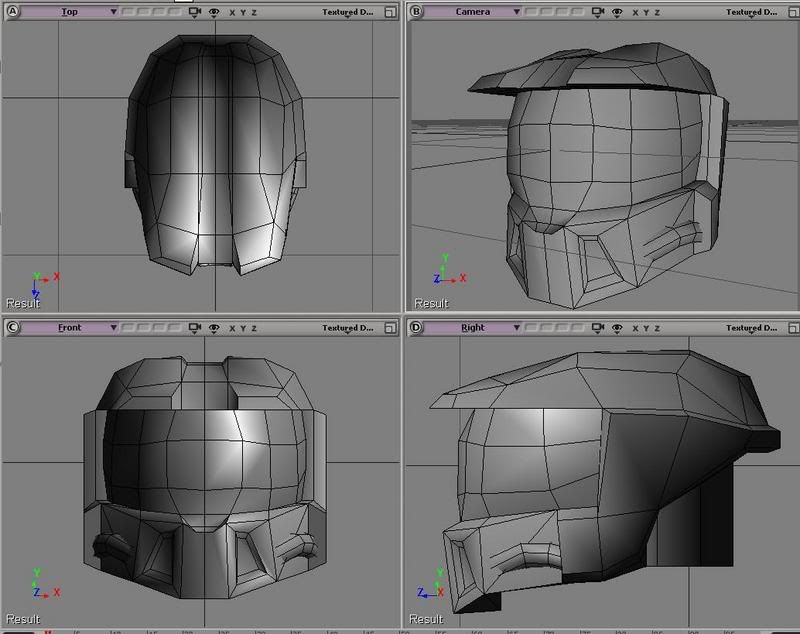Click the Result label in Top viewport
Screen dimensions: 800x634
[x=23, y=303]
